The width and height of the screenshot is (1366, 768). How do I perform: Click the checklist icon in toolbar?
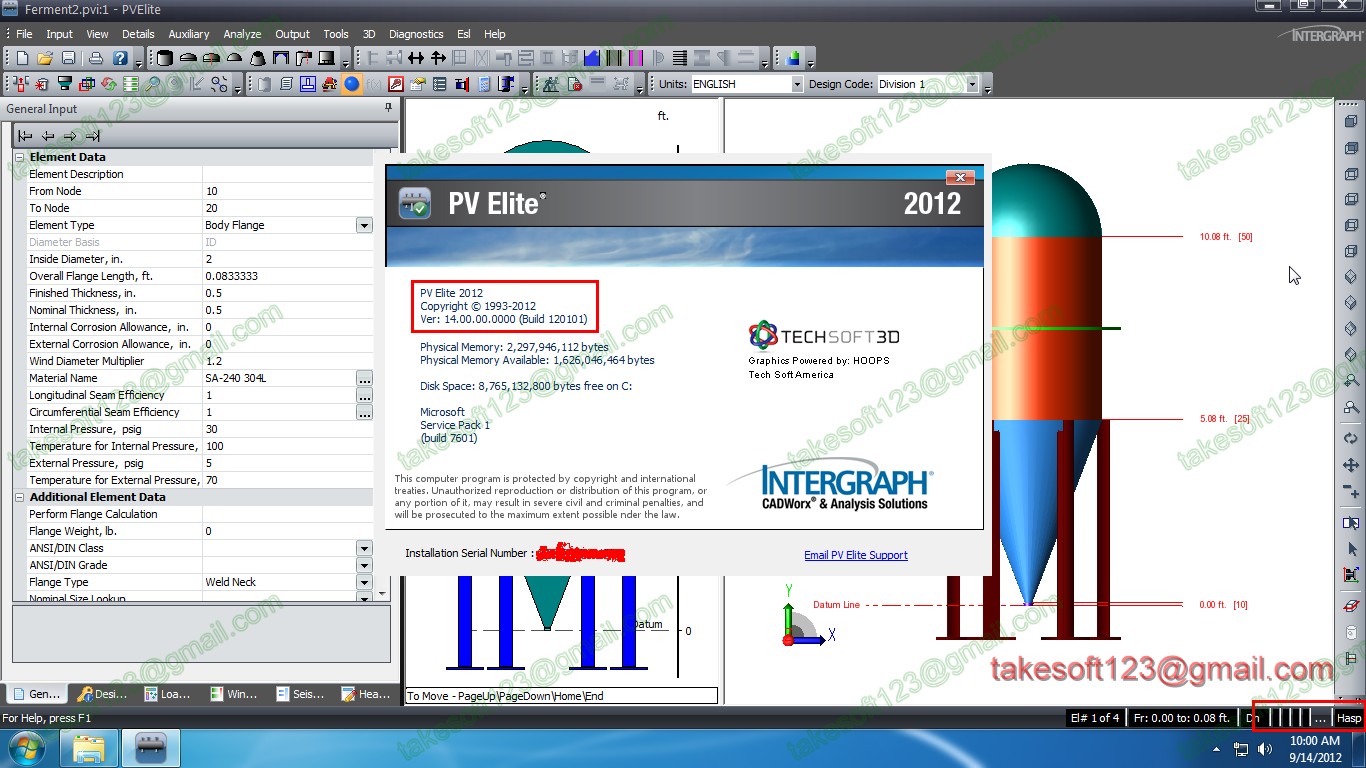(439, 84)
